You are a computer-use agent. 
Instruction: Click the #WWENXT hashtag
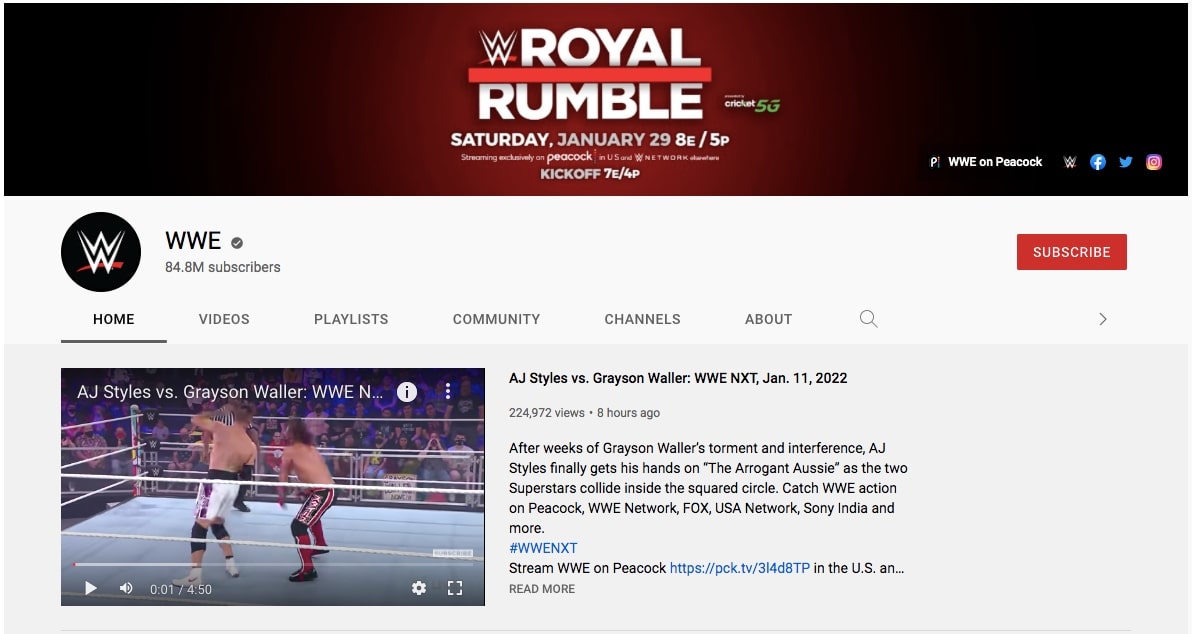pyautogui.click(x=543, y=548)
